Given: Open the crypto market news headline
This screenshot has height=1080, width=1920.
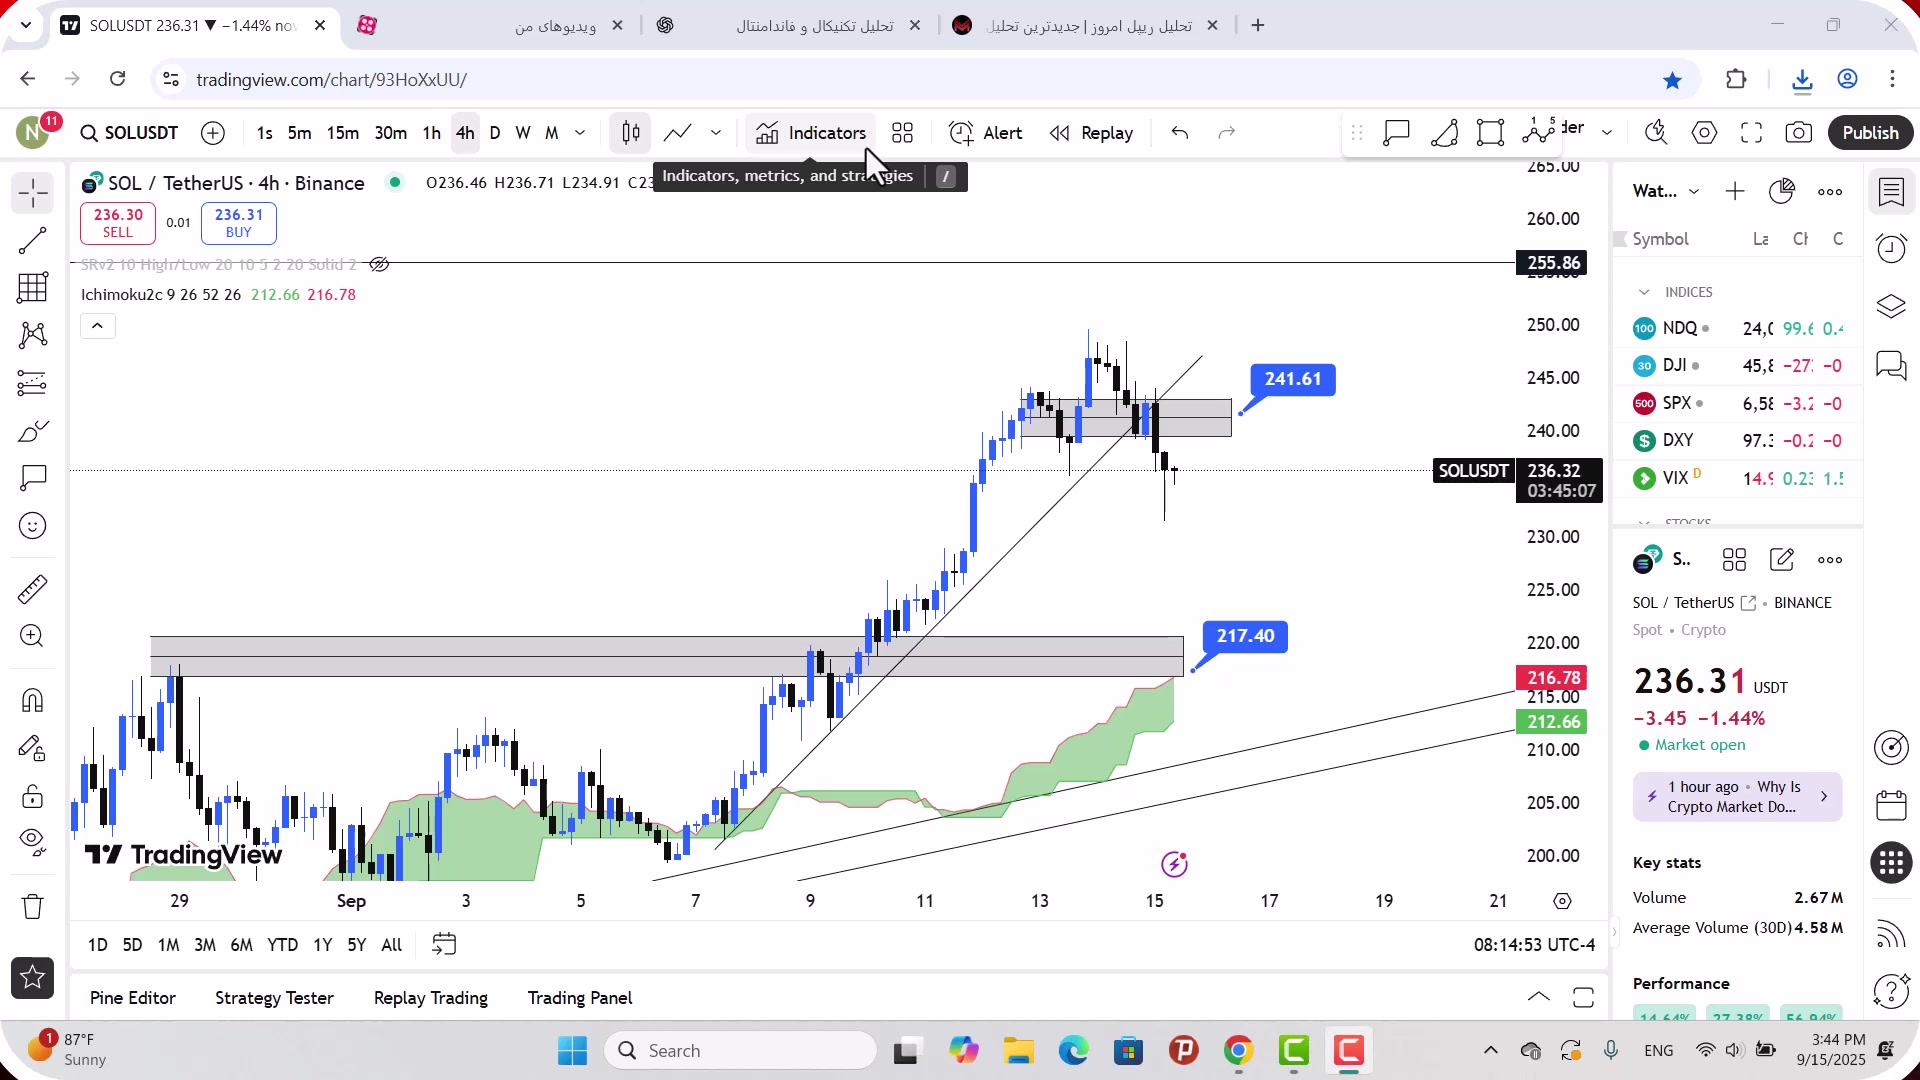Looking at the screenshot, I should 1737,797.
